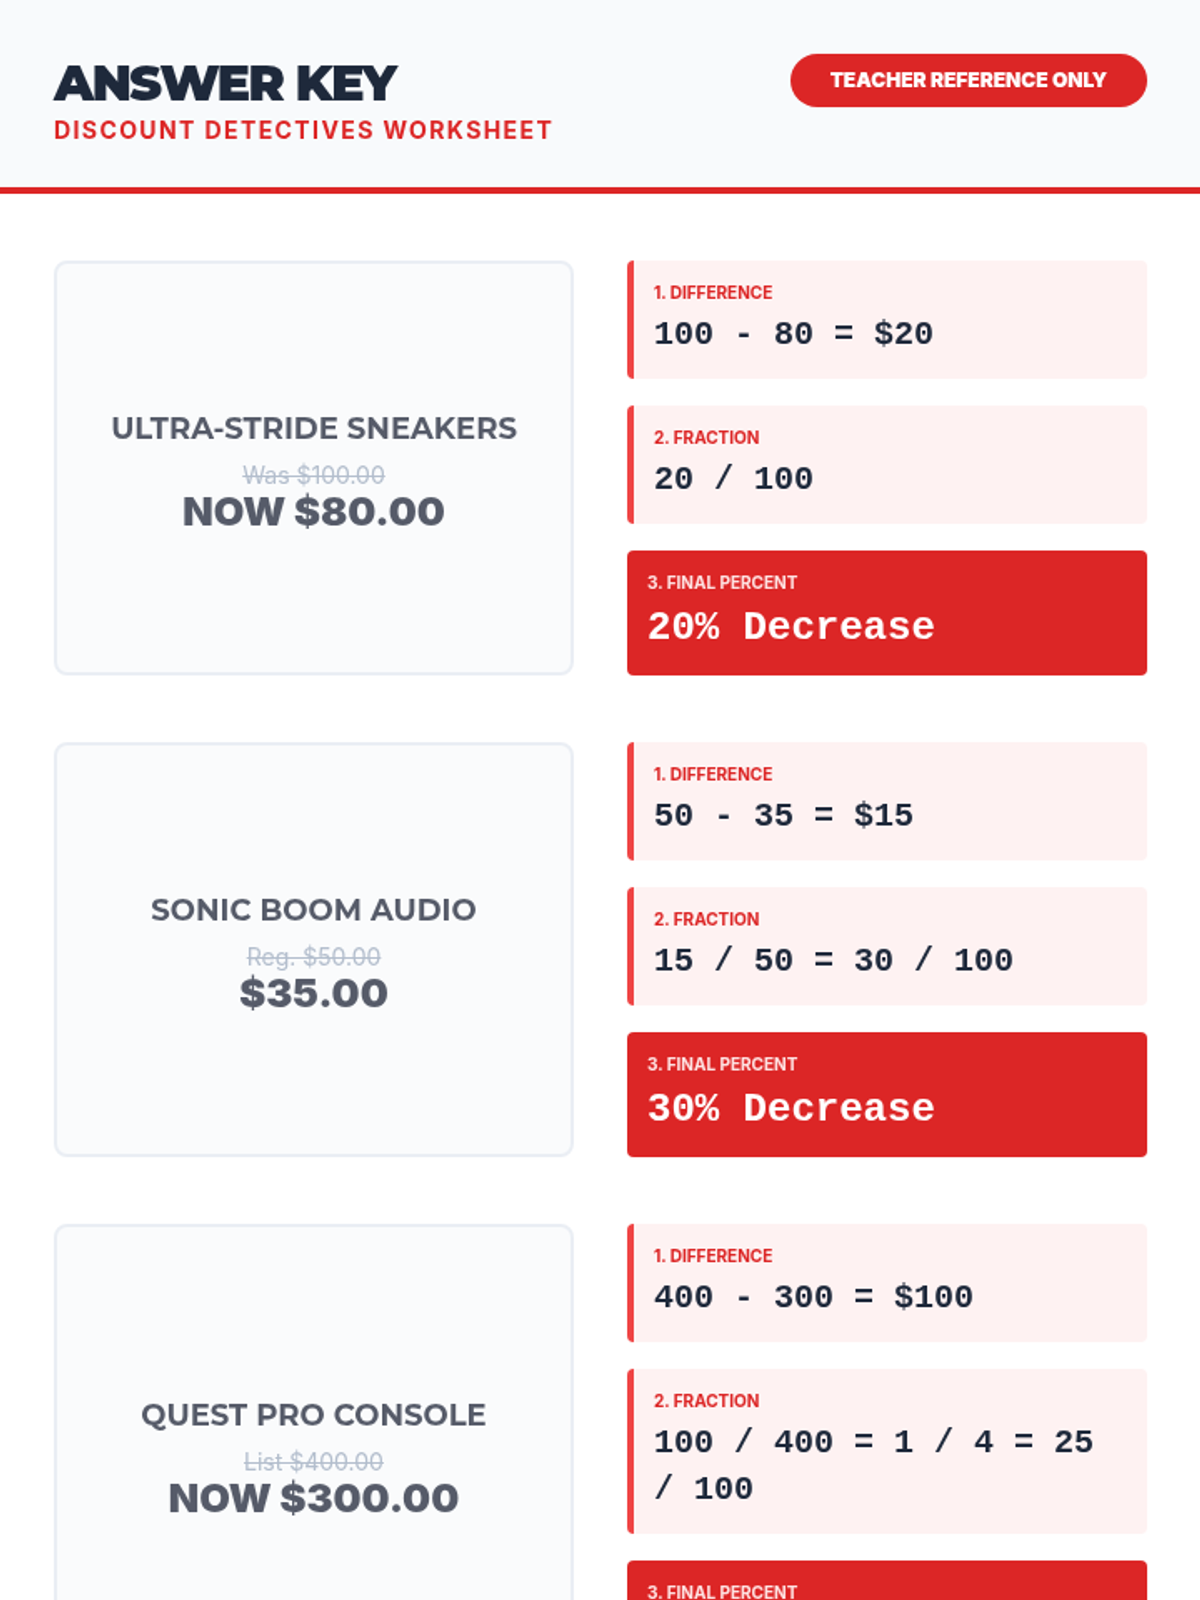The width and height of the screenshot is (1200, 1600).
Task: Click the crossed-out List $400.00 price
Action: pos(314,1462)
